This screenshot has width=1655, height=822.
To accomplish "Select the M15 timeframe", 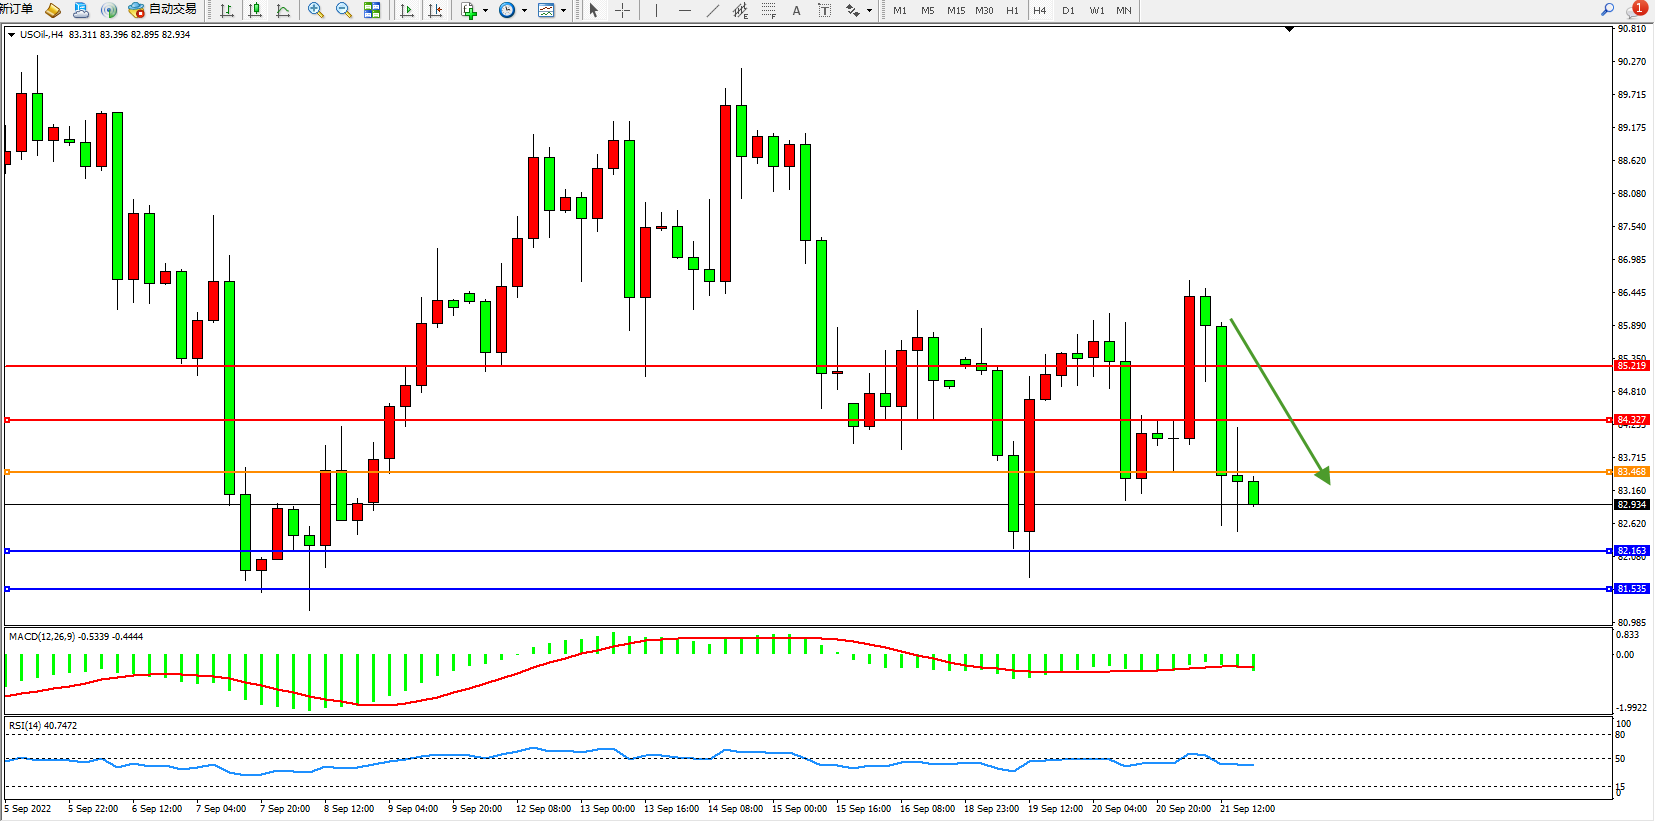I will (x=956, y=10).
